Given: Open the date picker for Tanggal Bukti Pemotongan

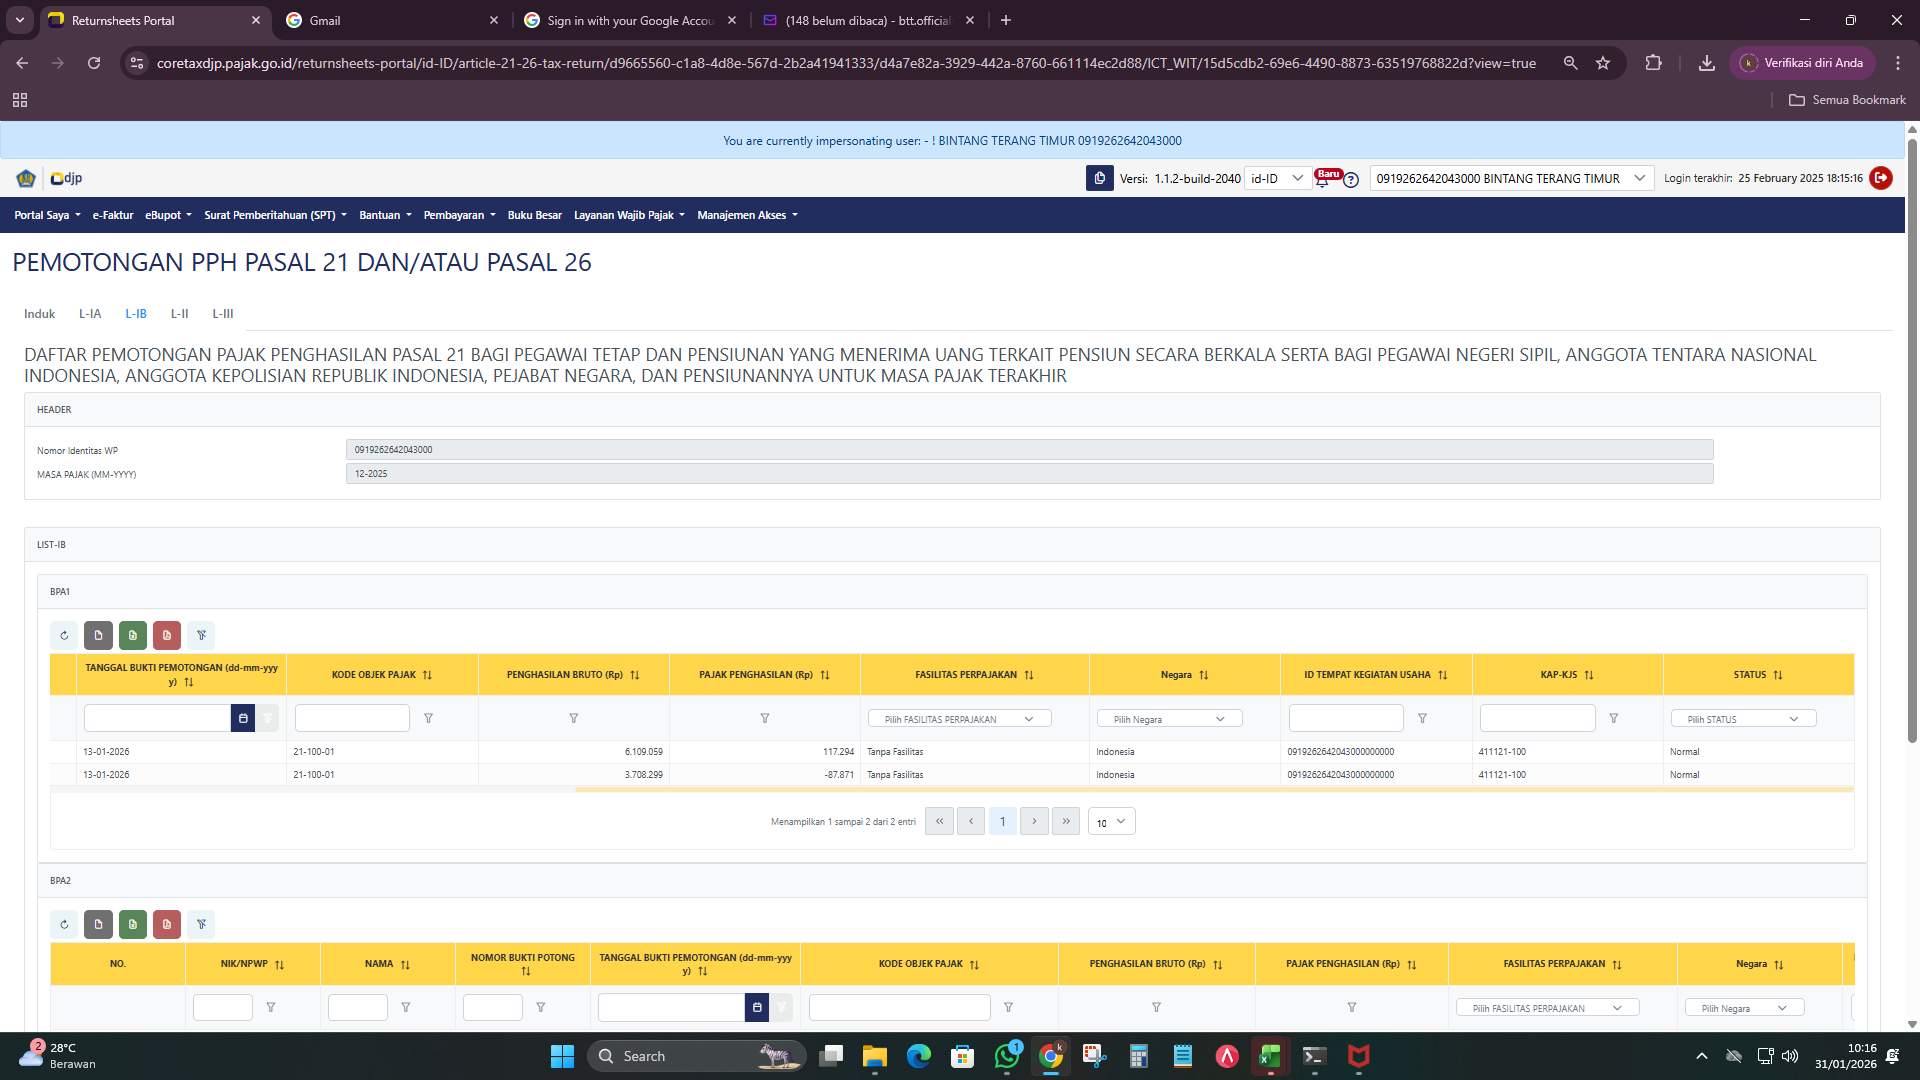Looking at the screenshot, I should (x=243, y=718).
